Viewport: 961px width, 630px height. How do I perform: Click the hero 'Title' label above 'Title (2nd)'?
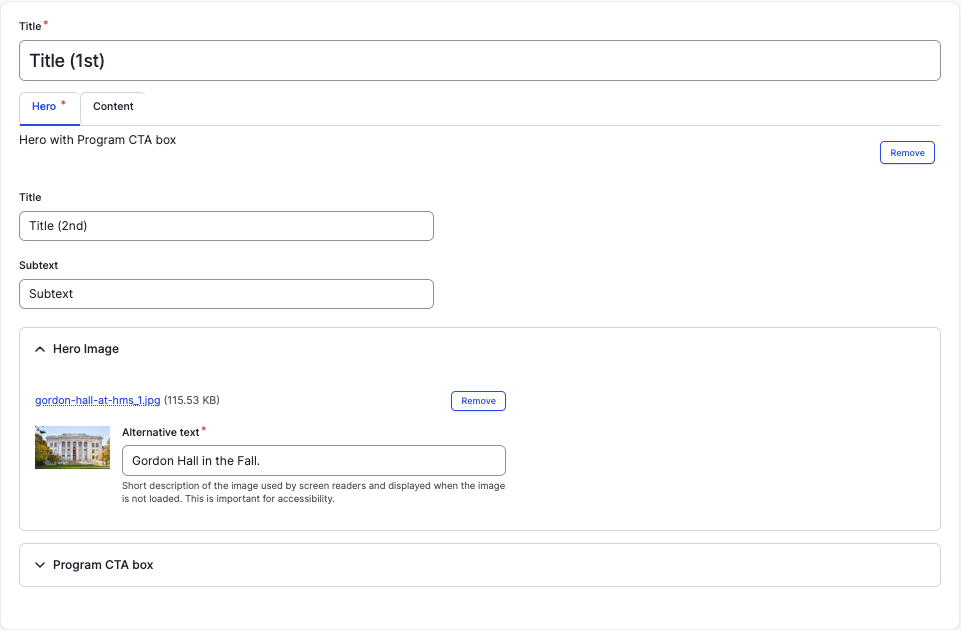click(x=30, y=198)
